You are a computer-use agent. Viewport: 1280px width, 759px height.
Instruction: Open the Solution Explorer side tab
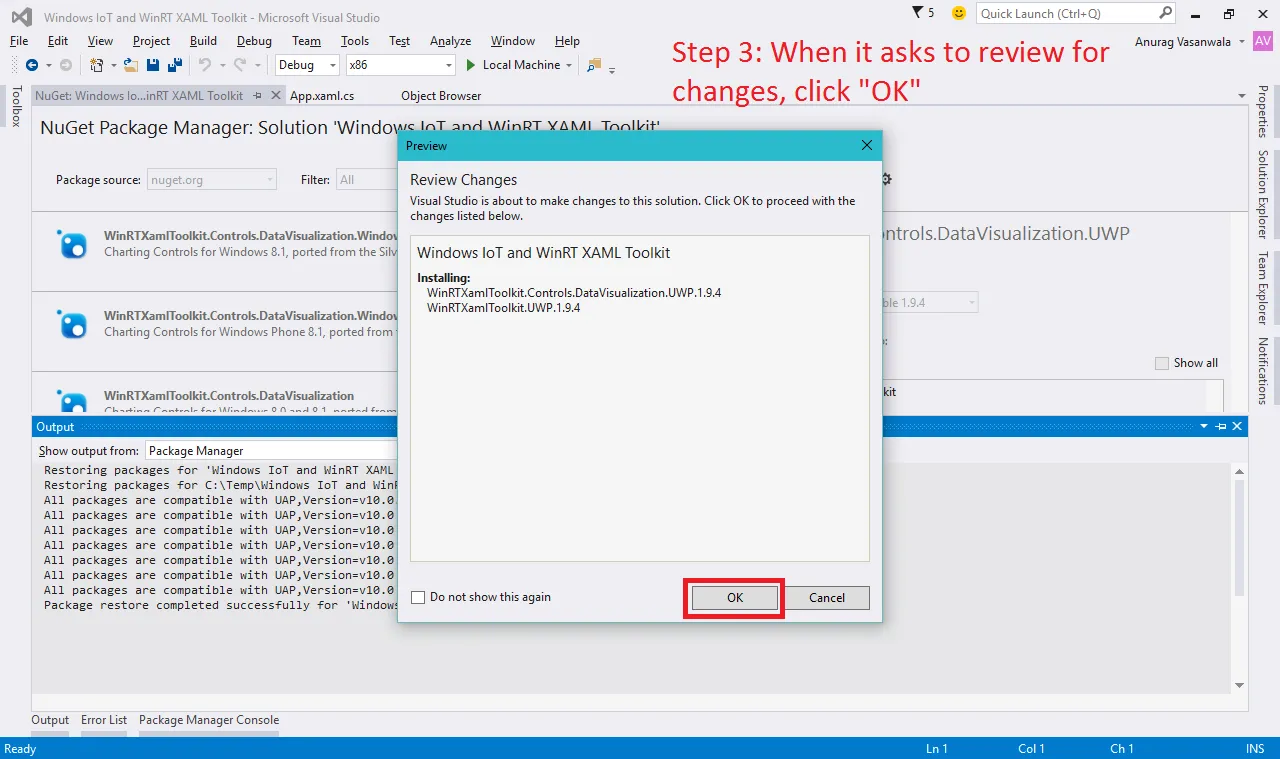(1263, 195)
